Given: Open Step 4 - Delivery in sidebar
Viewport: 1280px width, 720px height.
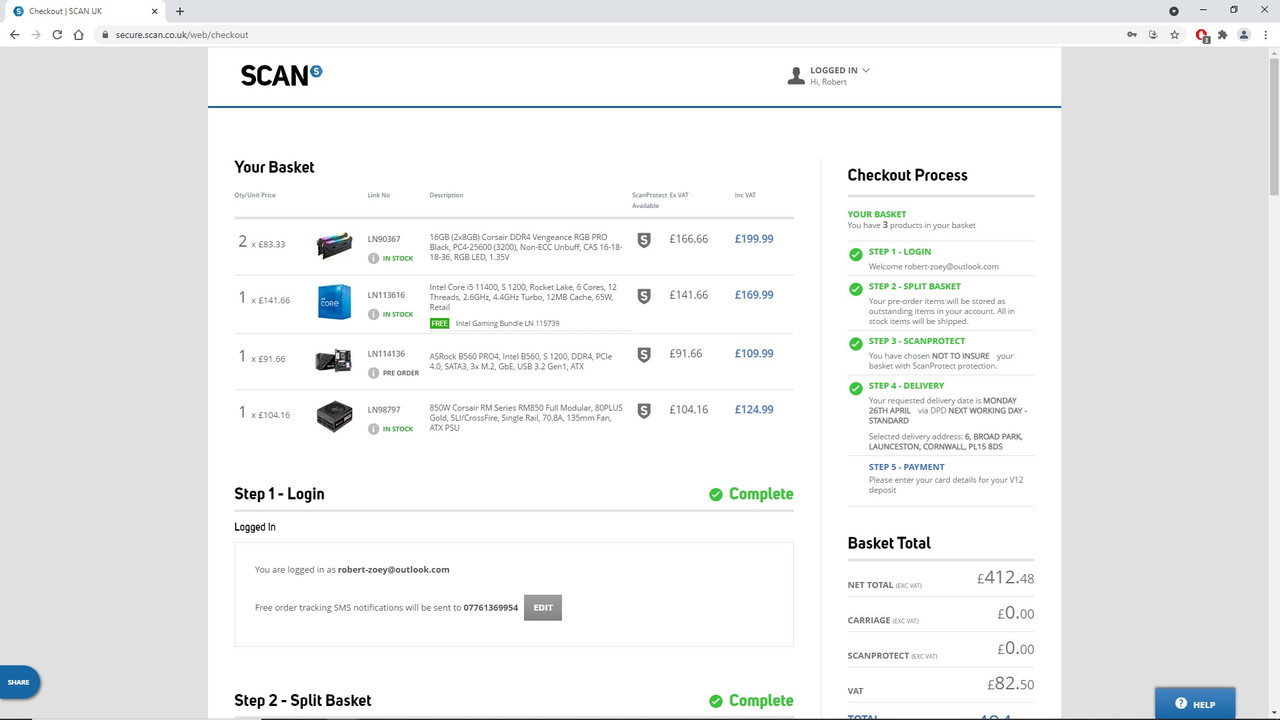Looking at the screenshot, I should tap(906, 385).
